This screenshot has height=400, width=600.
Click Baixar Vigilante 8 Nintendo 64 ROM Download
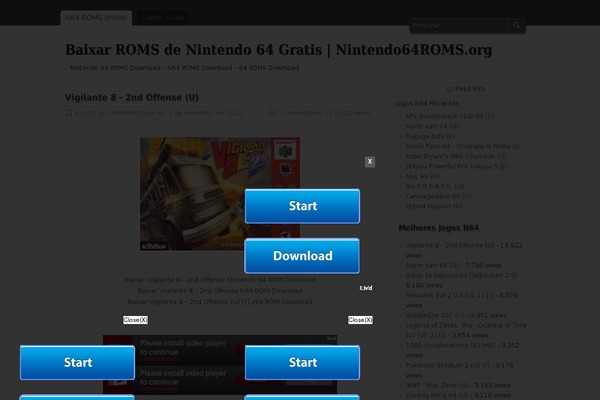tap(220, 279)
